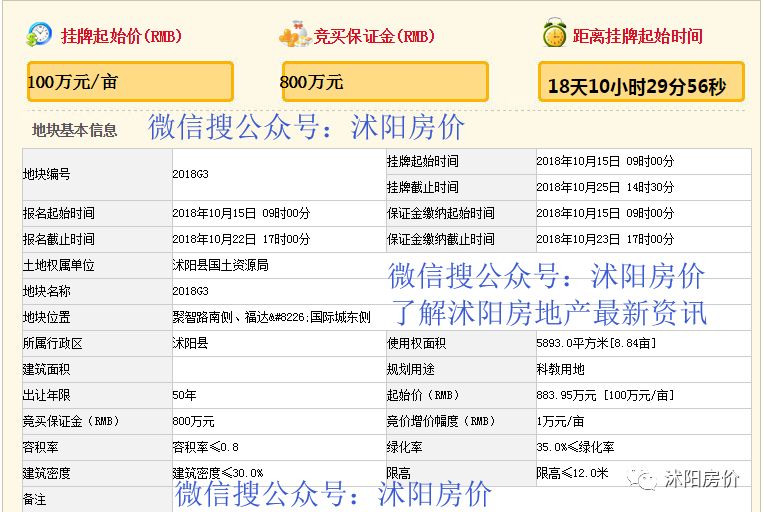764x512 pixels.
Task: Click the 2018G3 value beside 地块名称
Action: click(x=191, y=291)
